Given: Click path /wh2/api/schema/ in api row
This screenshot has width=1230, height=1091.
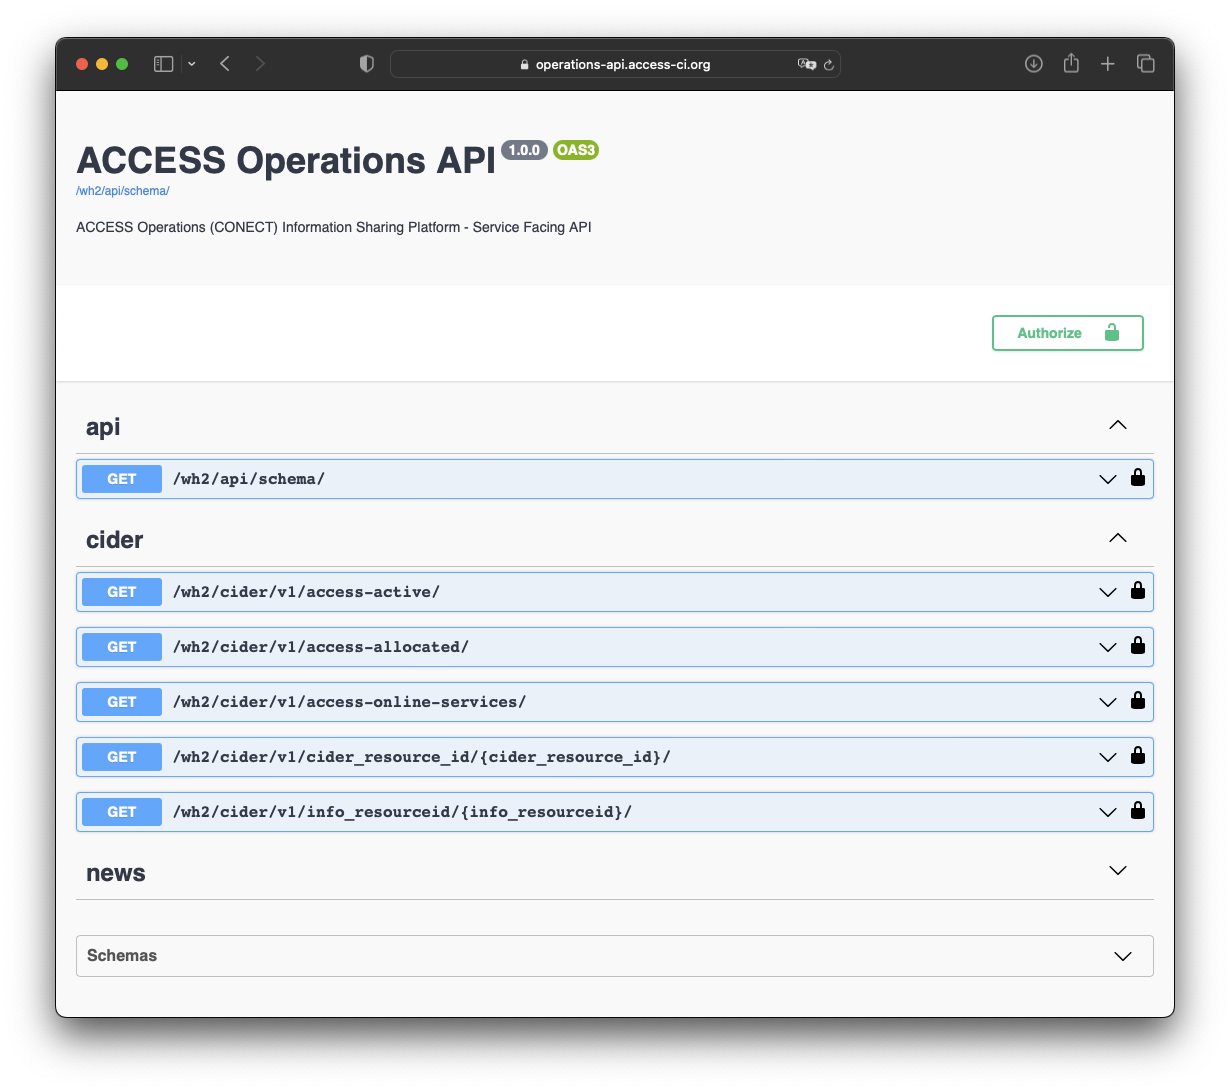Looking at the screenshot, I should pos(249,479).
